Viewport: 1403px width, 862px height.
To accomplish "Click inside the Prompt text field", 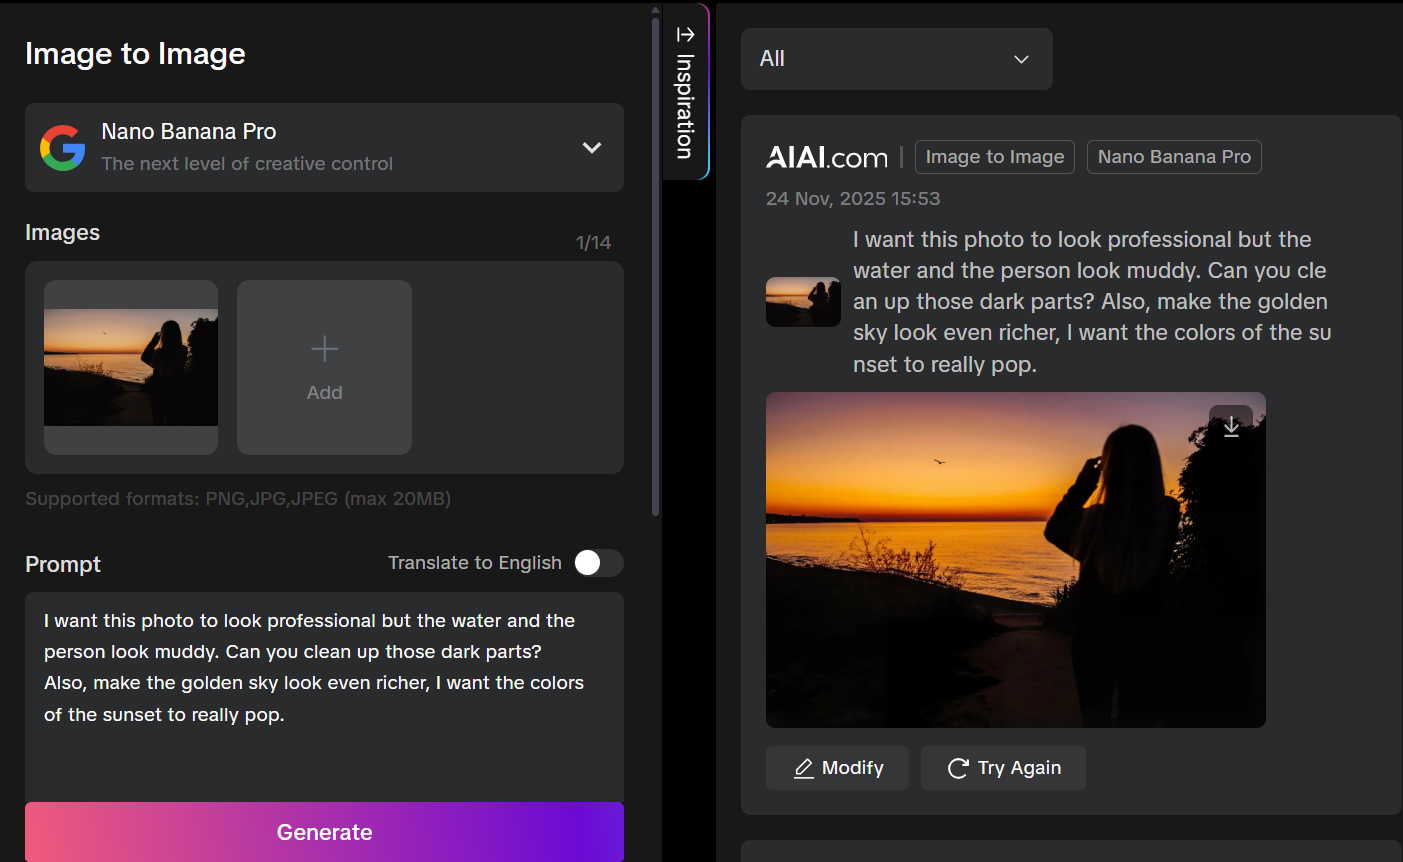I will coord(324,697).
